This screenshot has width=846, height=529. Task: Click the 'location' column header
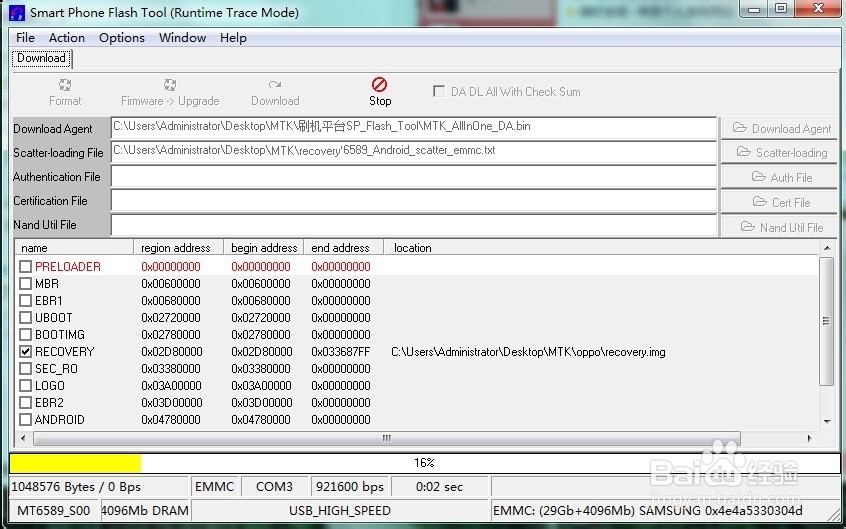(x=602, y=248)
